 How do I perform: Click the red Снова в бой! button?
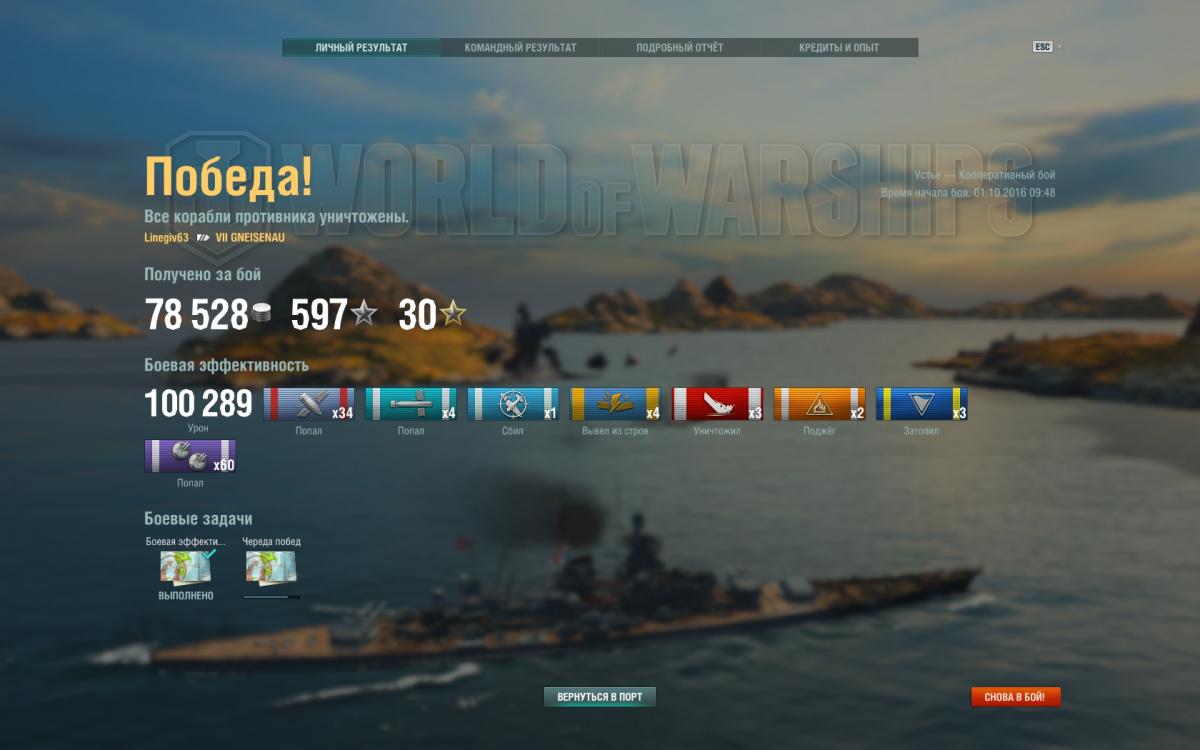click(x=1015, y=697)
